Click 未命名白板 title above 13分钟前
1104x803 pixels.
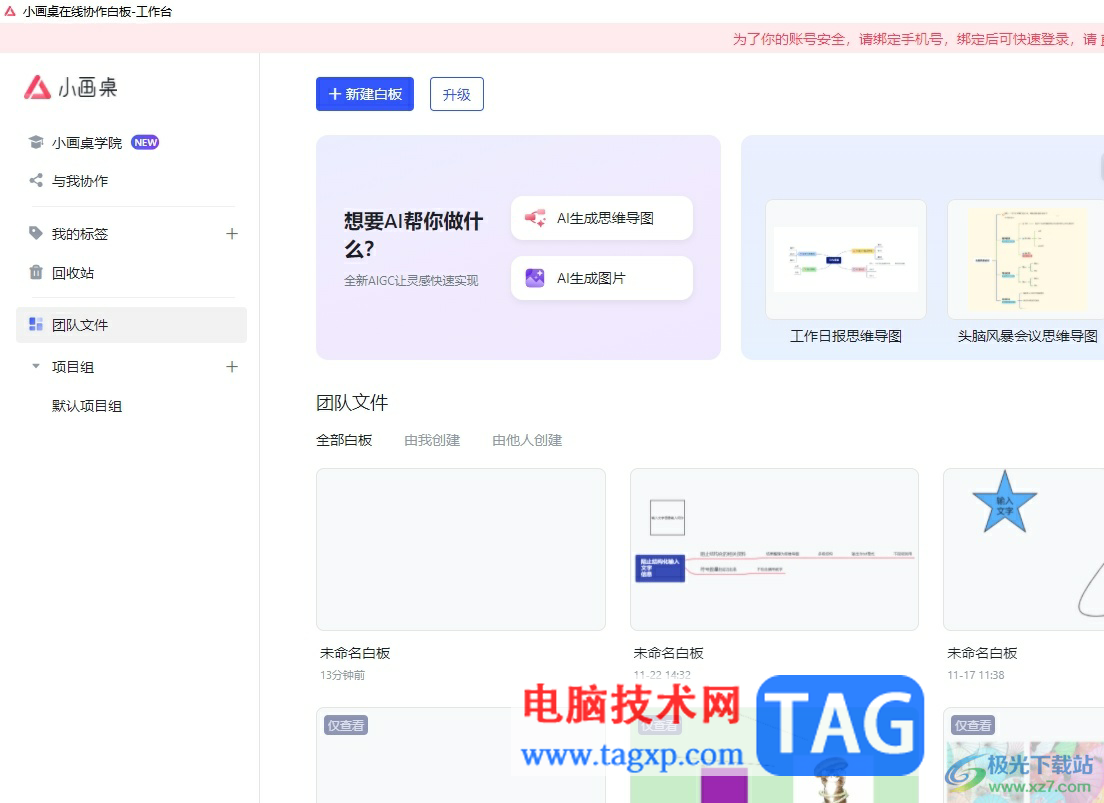click(x=356, y=653)
